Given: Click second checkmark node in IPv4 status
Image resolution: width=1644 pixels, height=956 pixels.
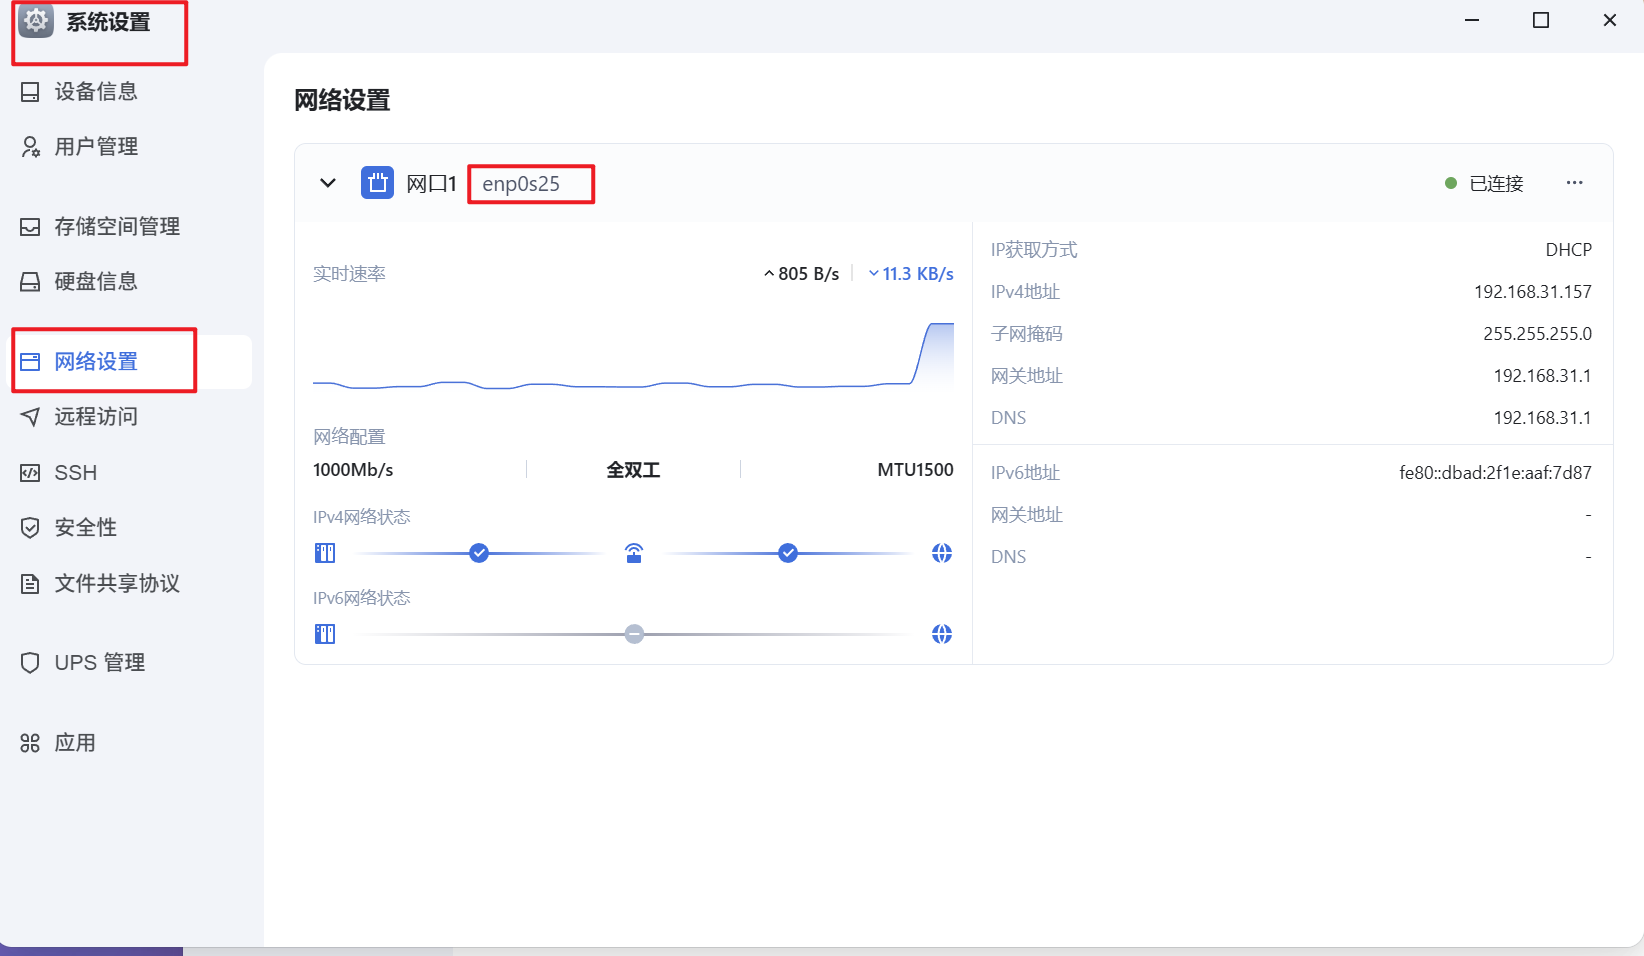Looking at the screenshot, I should (x=788, y=553).
